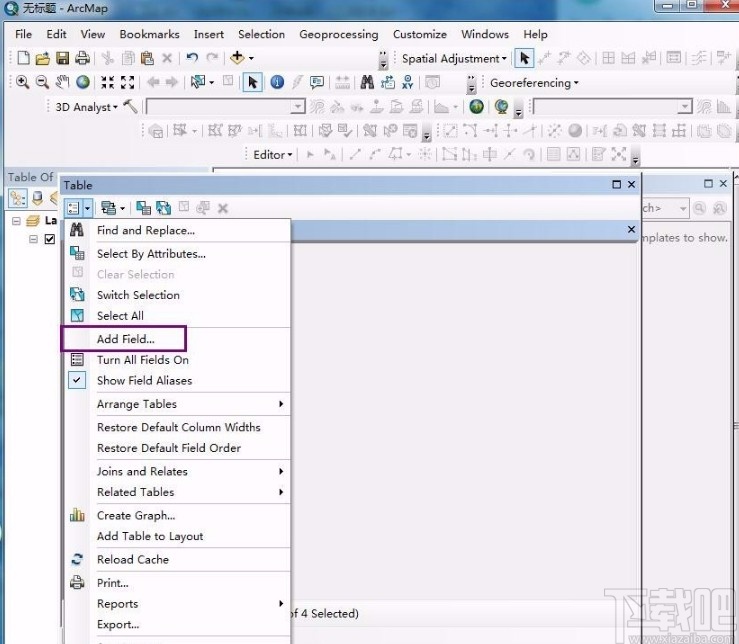This screenshot has width=739, height=644.
Task: Open the Customize menu
Action: 420,34
